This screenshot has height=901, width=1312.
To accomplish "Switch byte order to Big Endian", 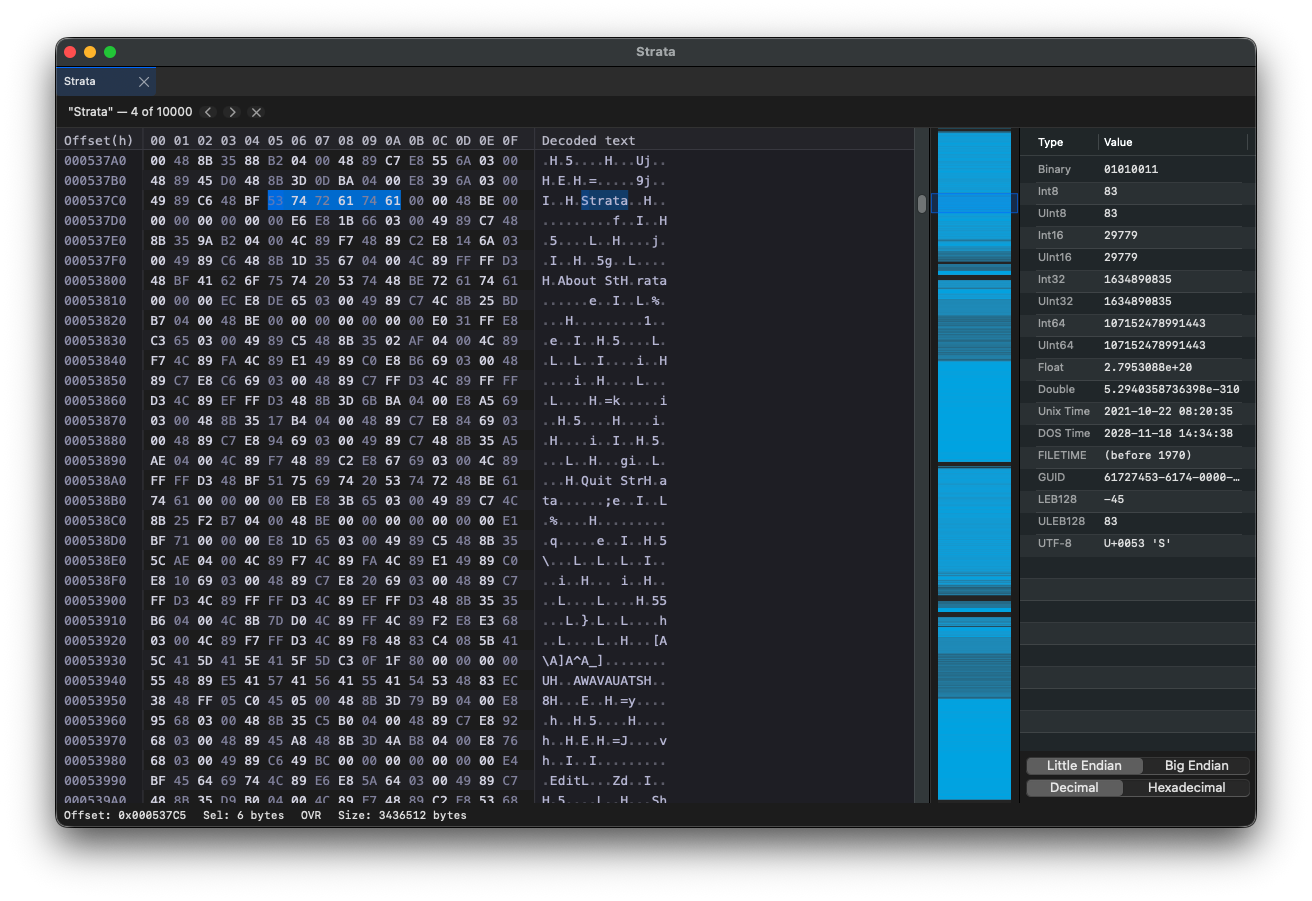I will coord(1196,765).
